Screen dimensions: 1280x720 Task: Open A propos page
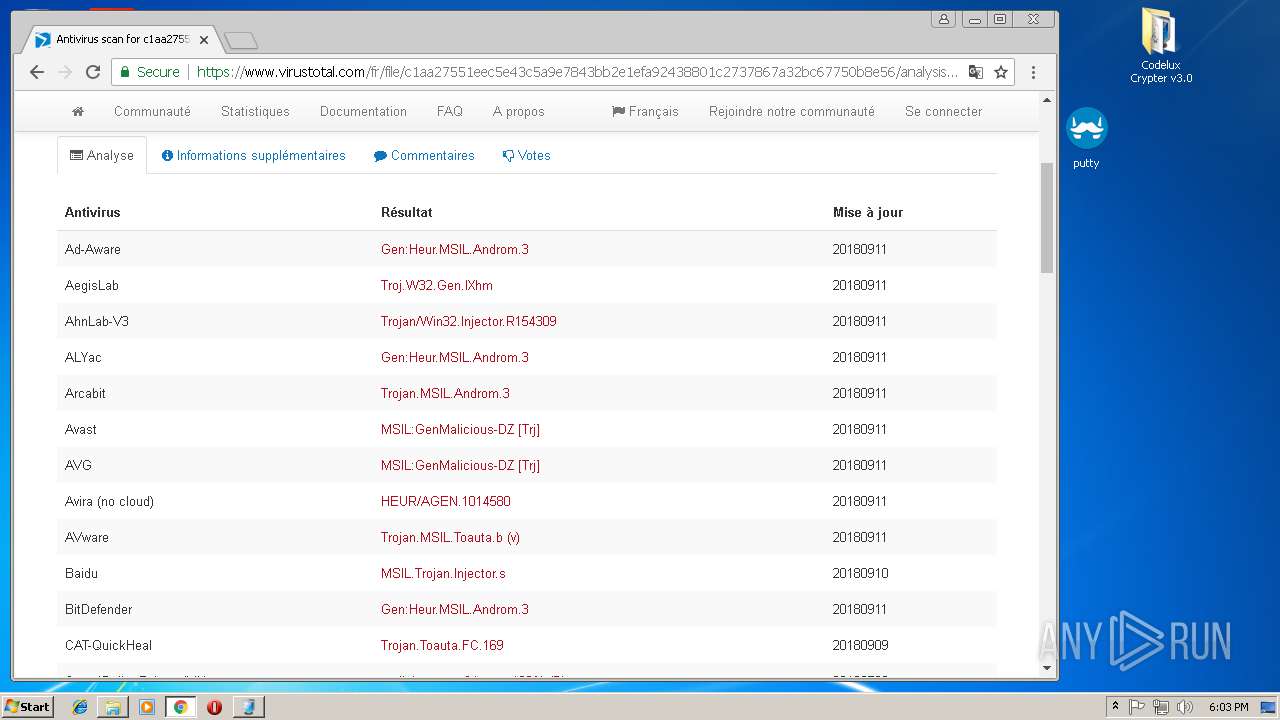pos(519,111)
